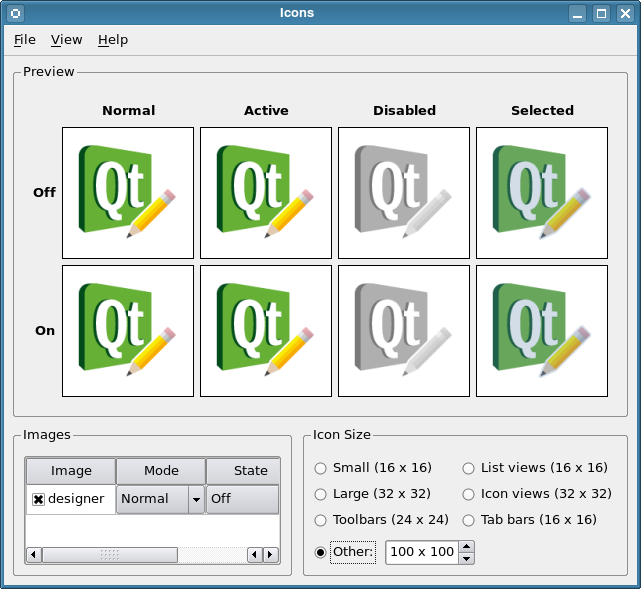The image size is (641, 589).
Task: Click the Active Off preview icon
Action: coord(266,193)
